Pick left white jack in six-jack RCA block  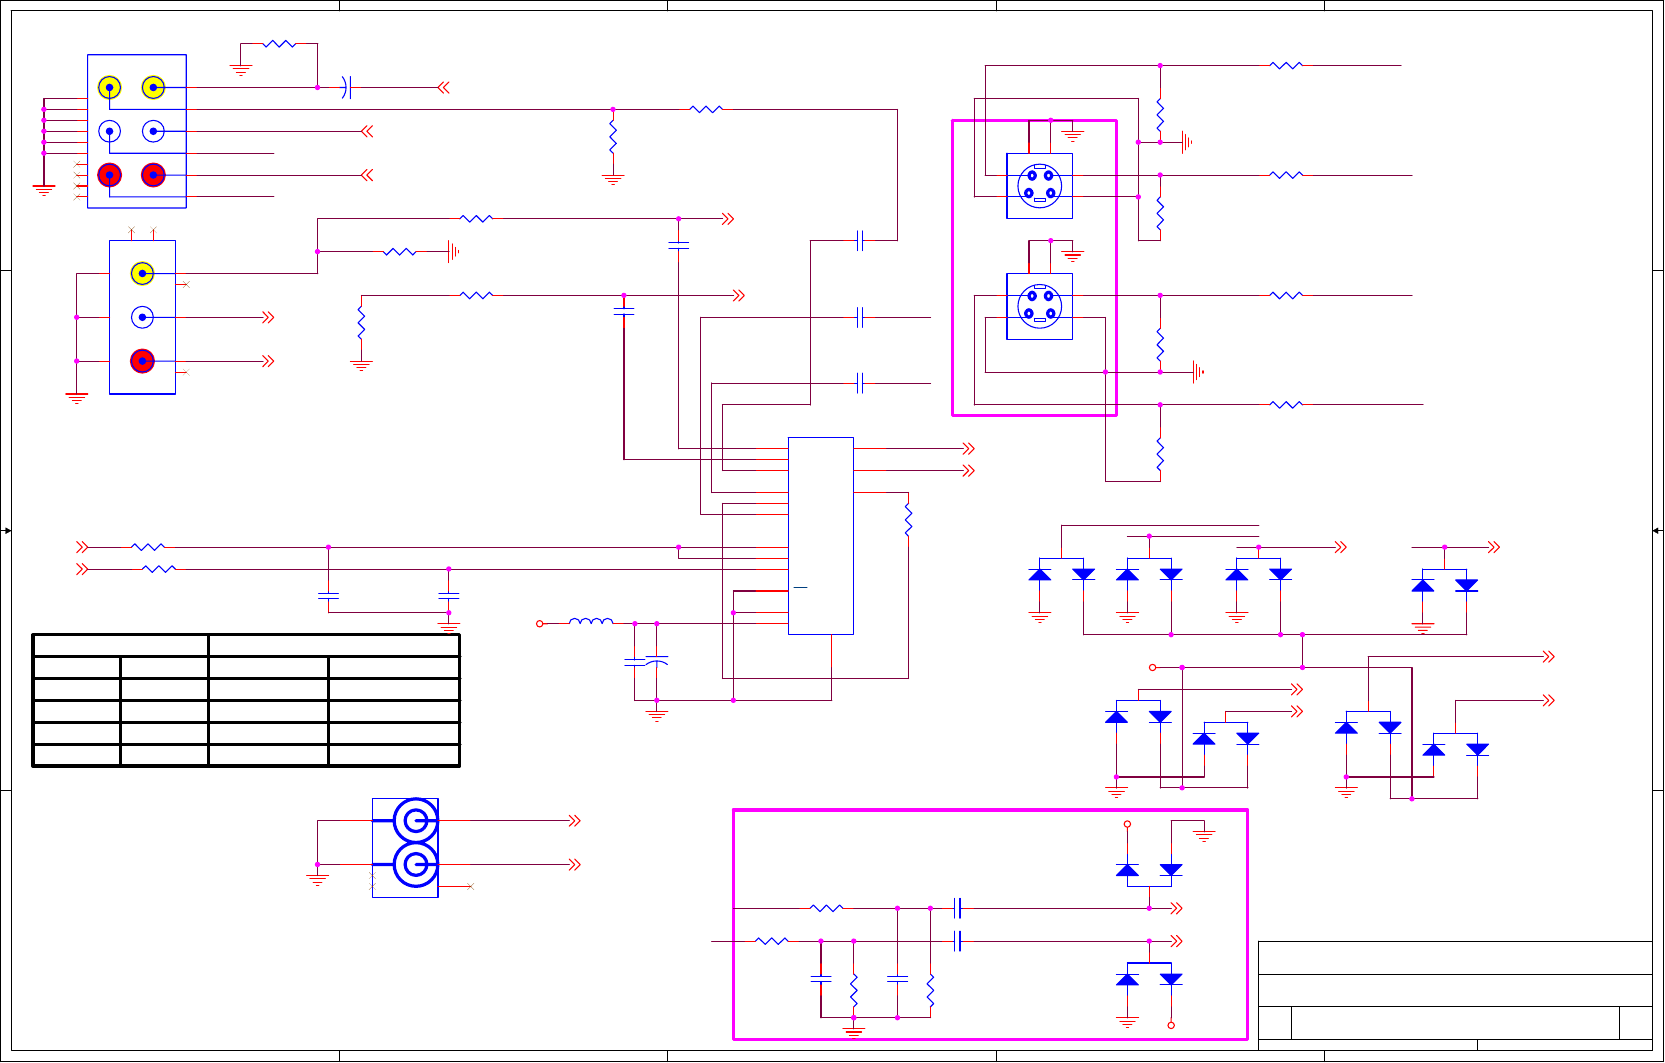pyautogui.click(x=110, y=131)
